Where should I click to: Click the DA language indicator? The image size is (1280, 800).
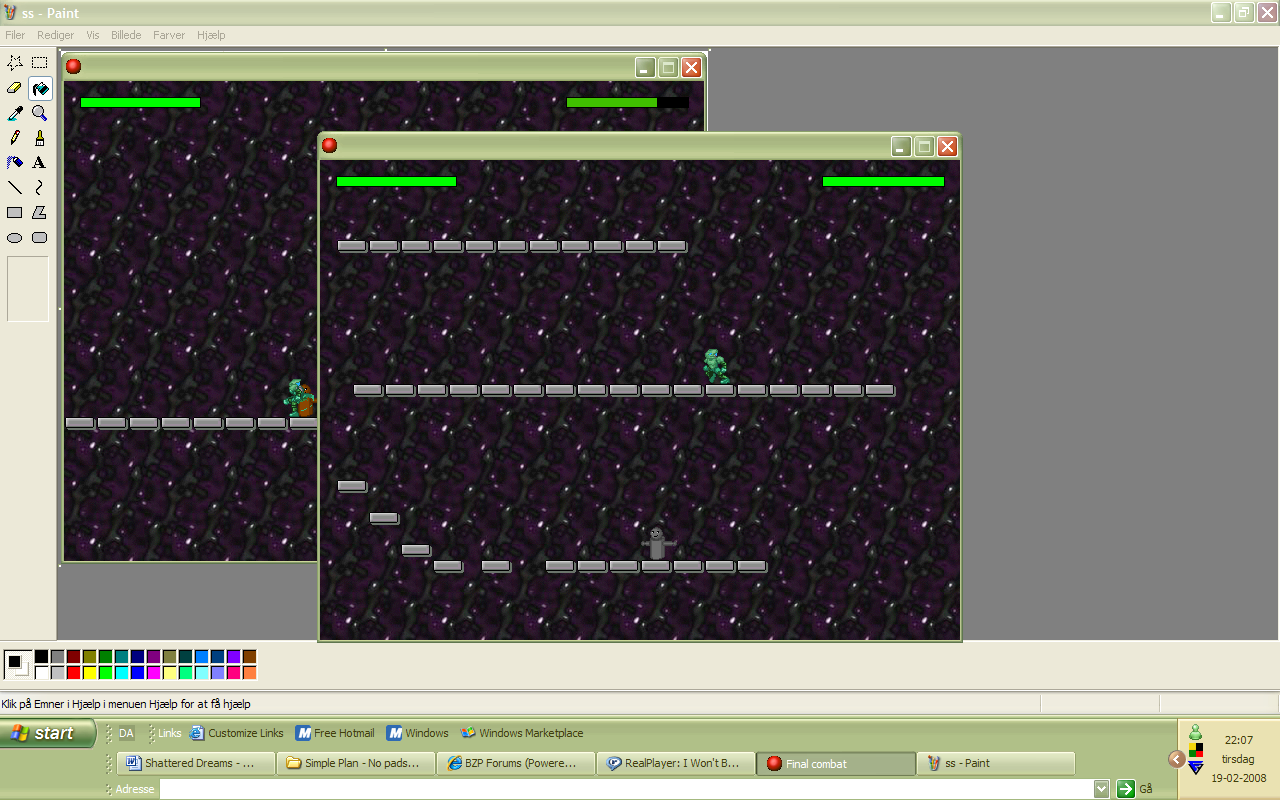pos(126,733)
